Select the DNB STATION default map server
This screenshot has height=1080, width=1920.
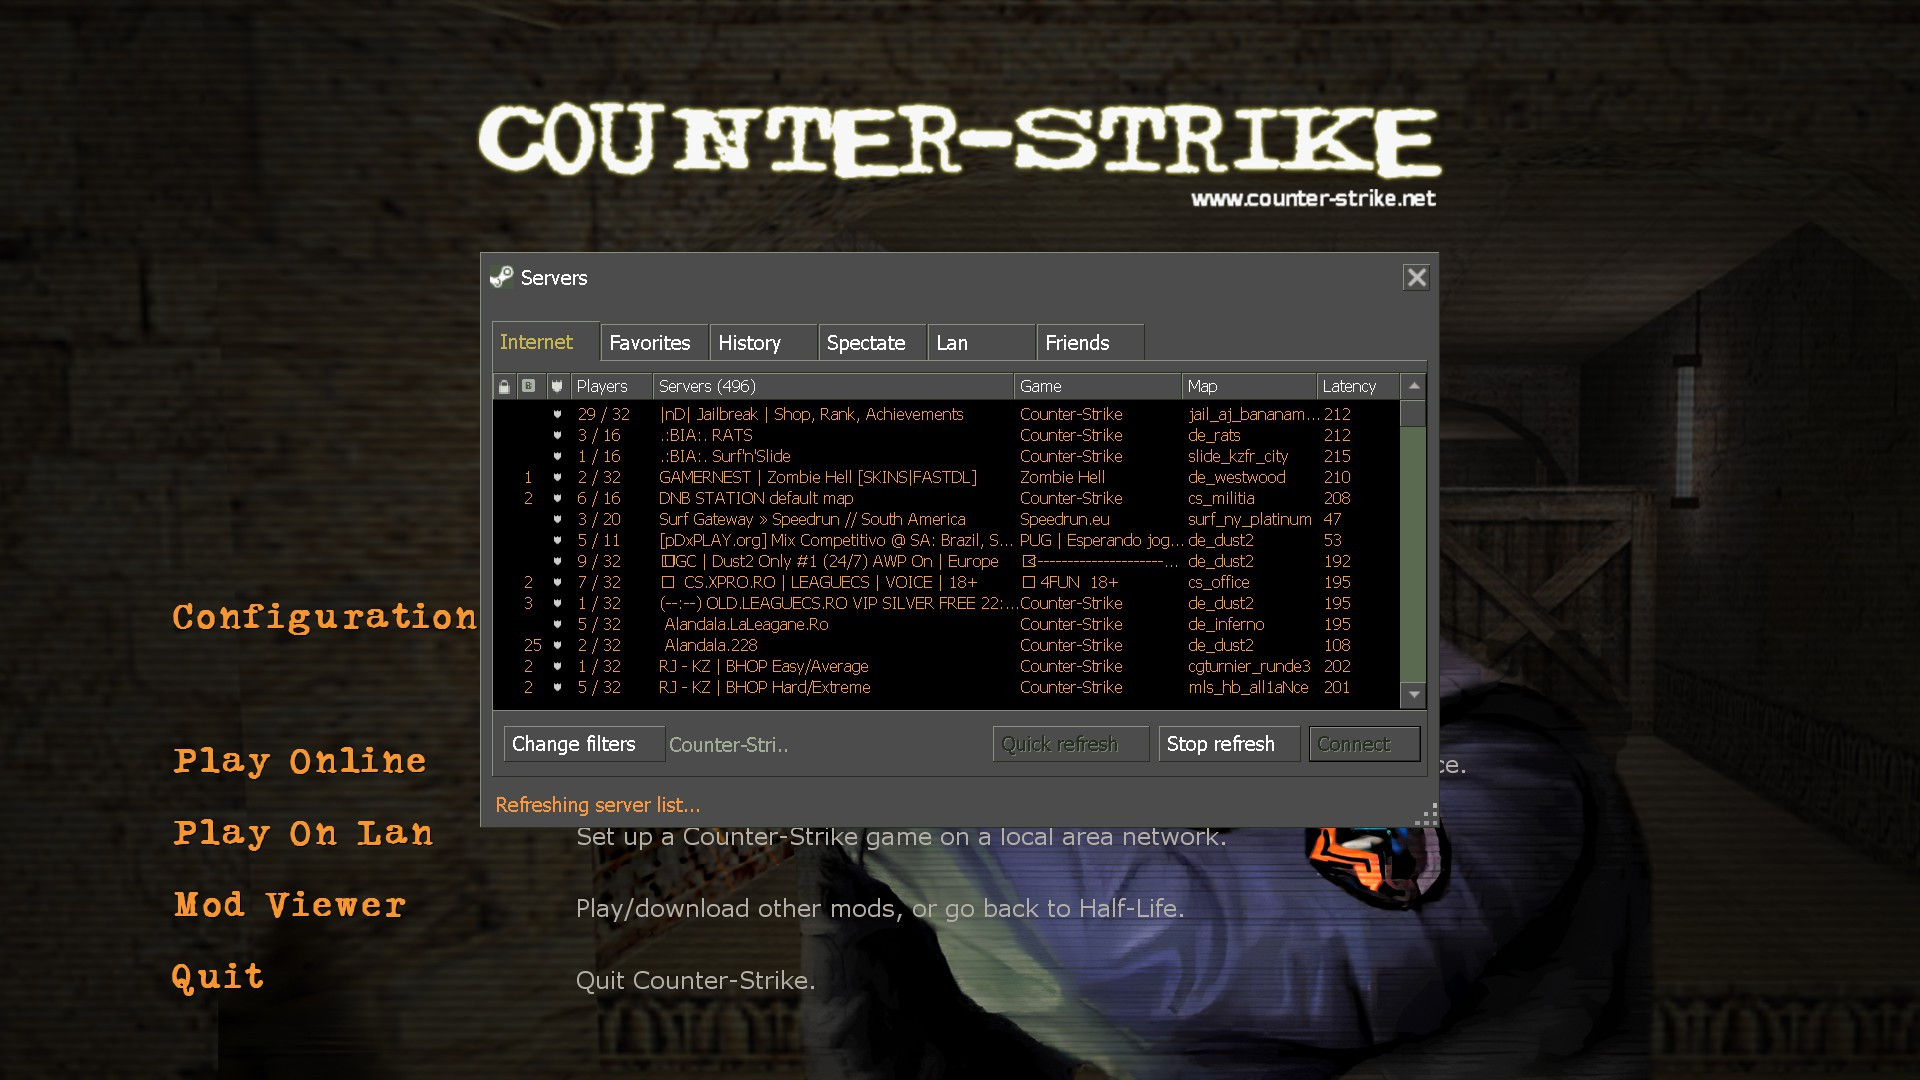756,498
